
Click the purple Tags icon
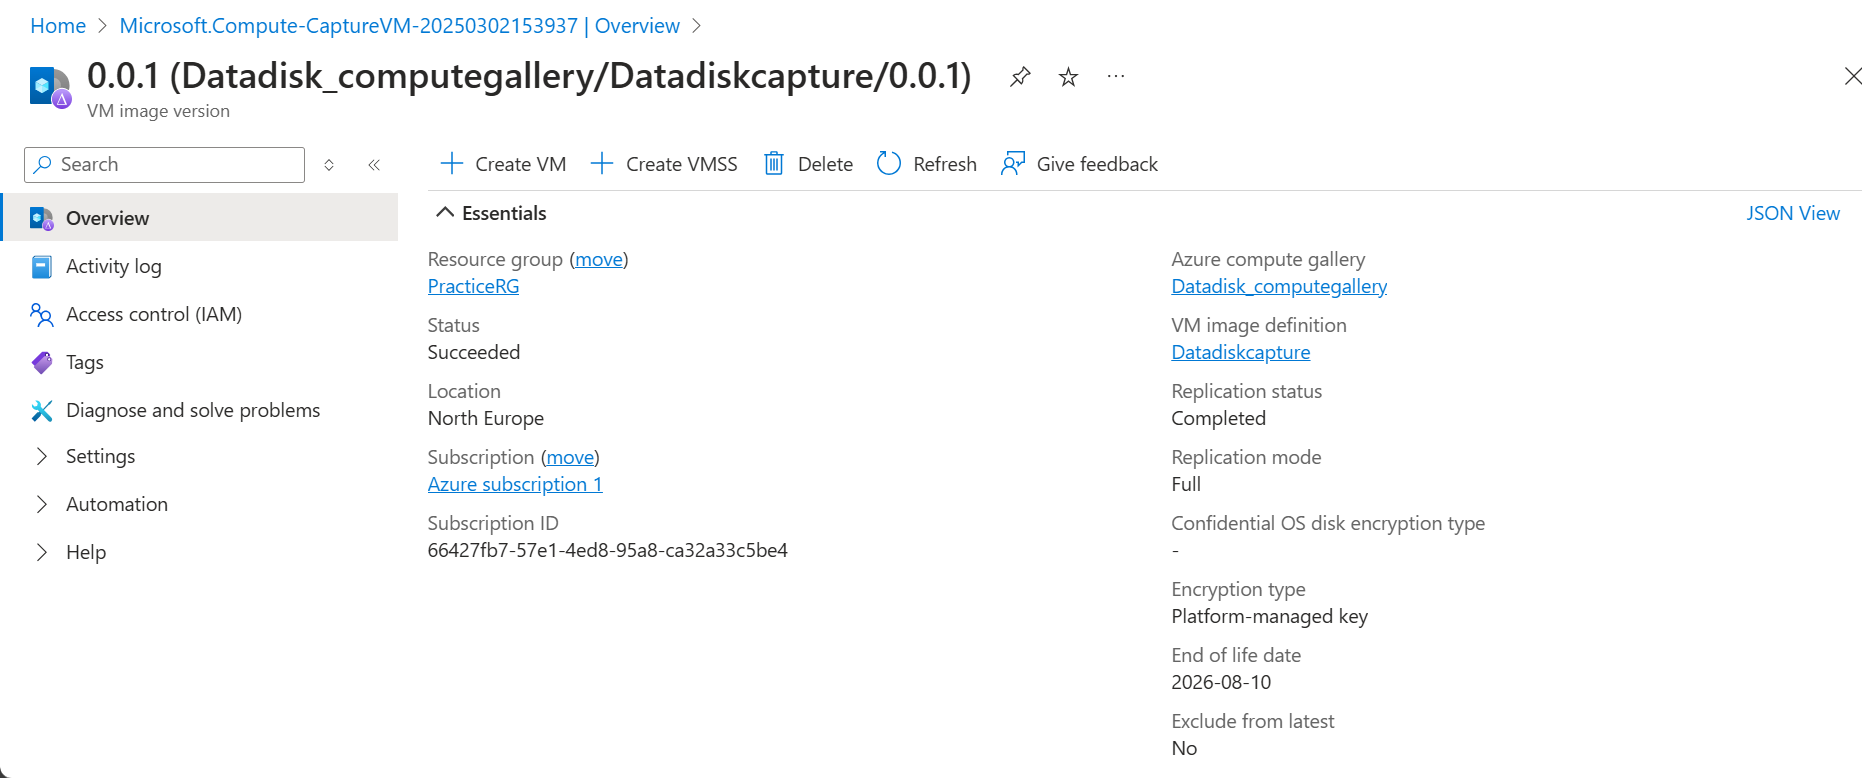[x=42, y=362]
